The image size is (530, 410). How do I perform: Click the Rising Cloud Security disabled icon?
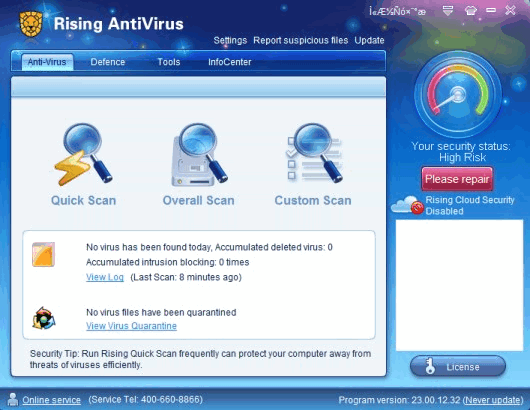[x=408, y=205]
